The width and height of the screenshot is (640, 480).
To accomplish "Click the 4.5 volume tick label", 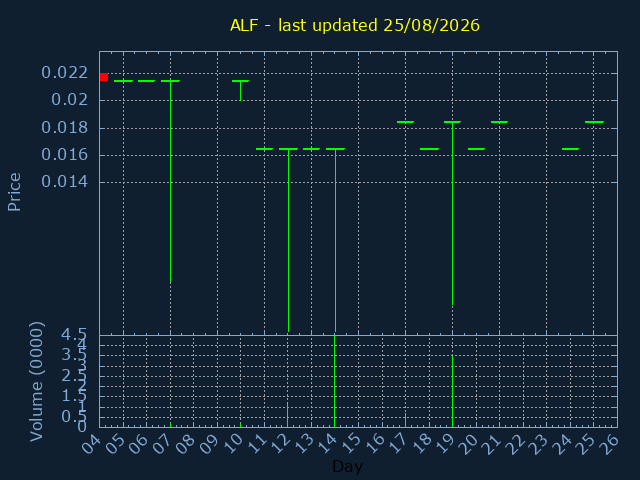I will click(x=74, y=335).
